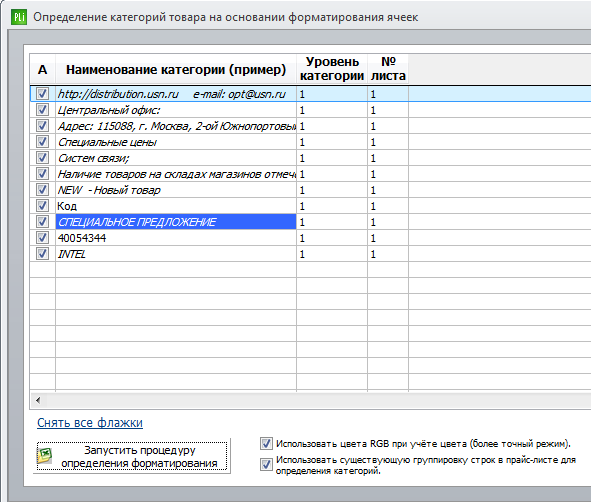Toggle checkbox for Код row
The image size is (591, 502).
coord(42,206)
